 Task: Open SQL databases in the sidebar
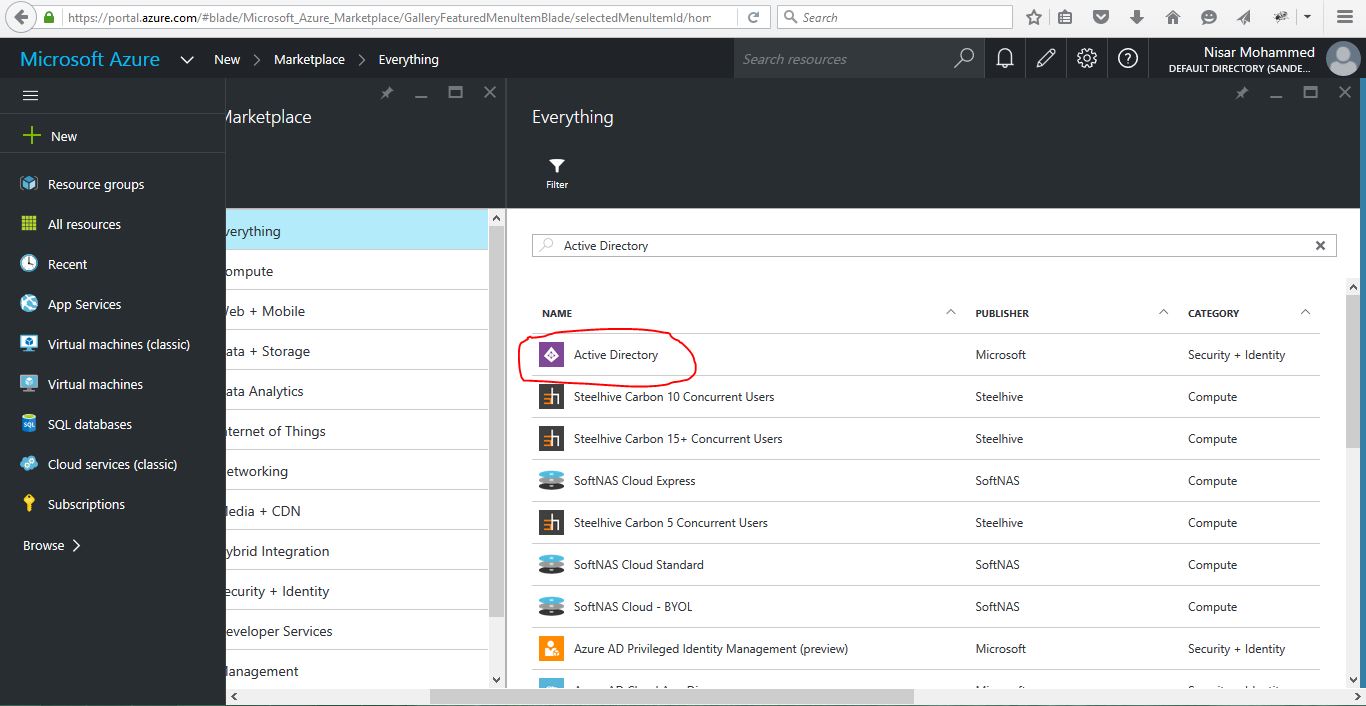click(x=90, y=424)
